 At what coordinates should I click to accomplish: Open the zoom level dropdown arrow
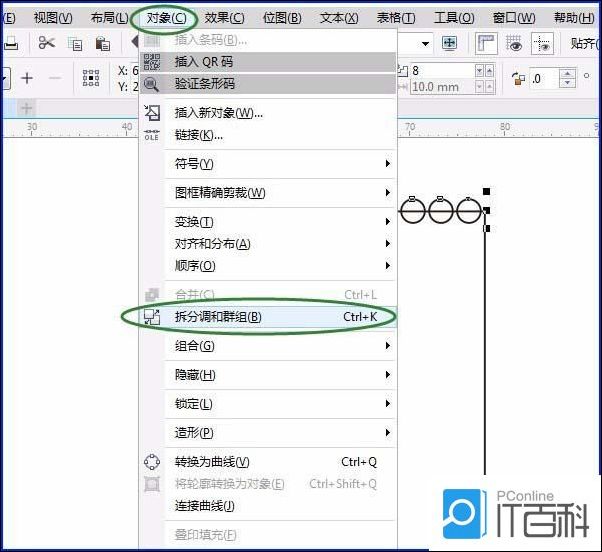(425, 44)
